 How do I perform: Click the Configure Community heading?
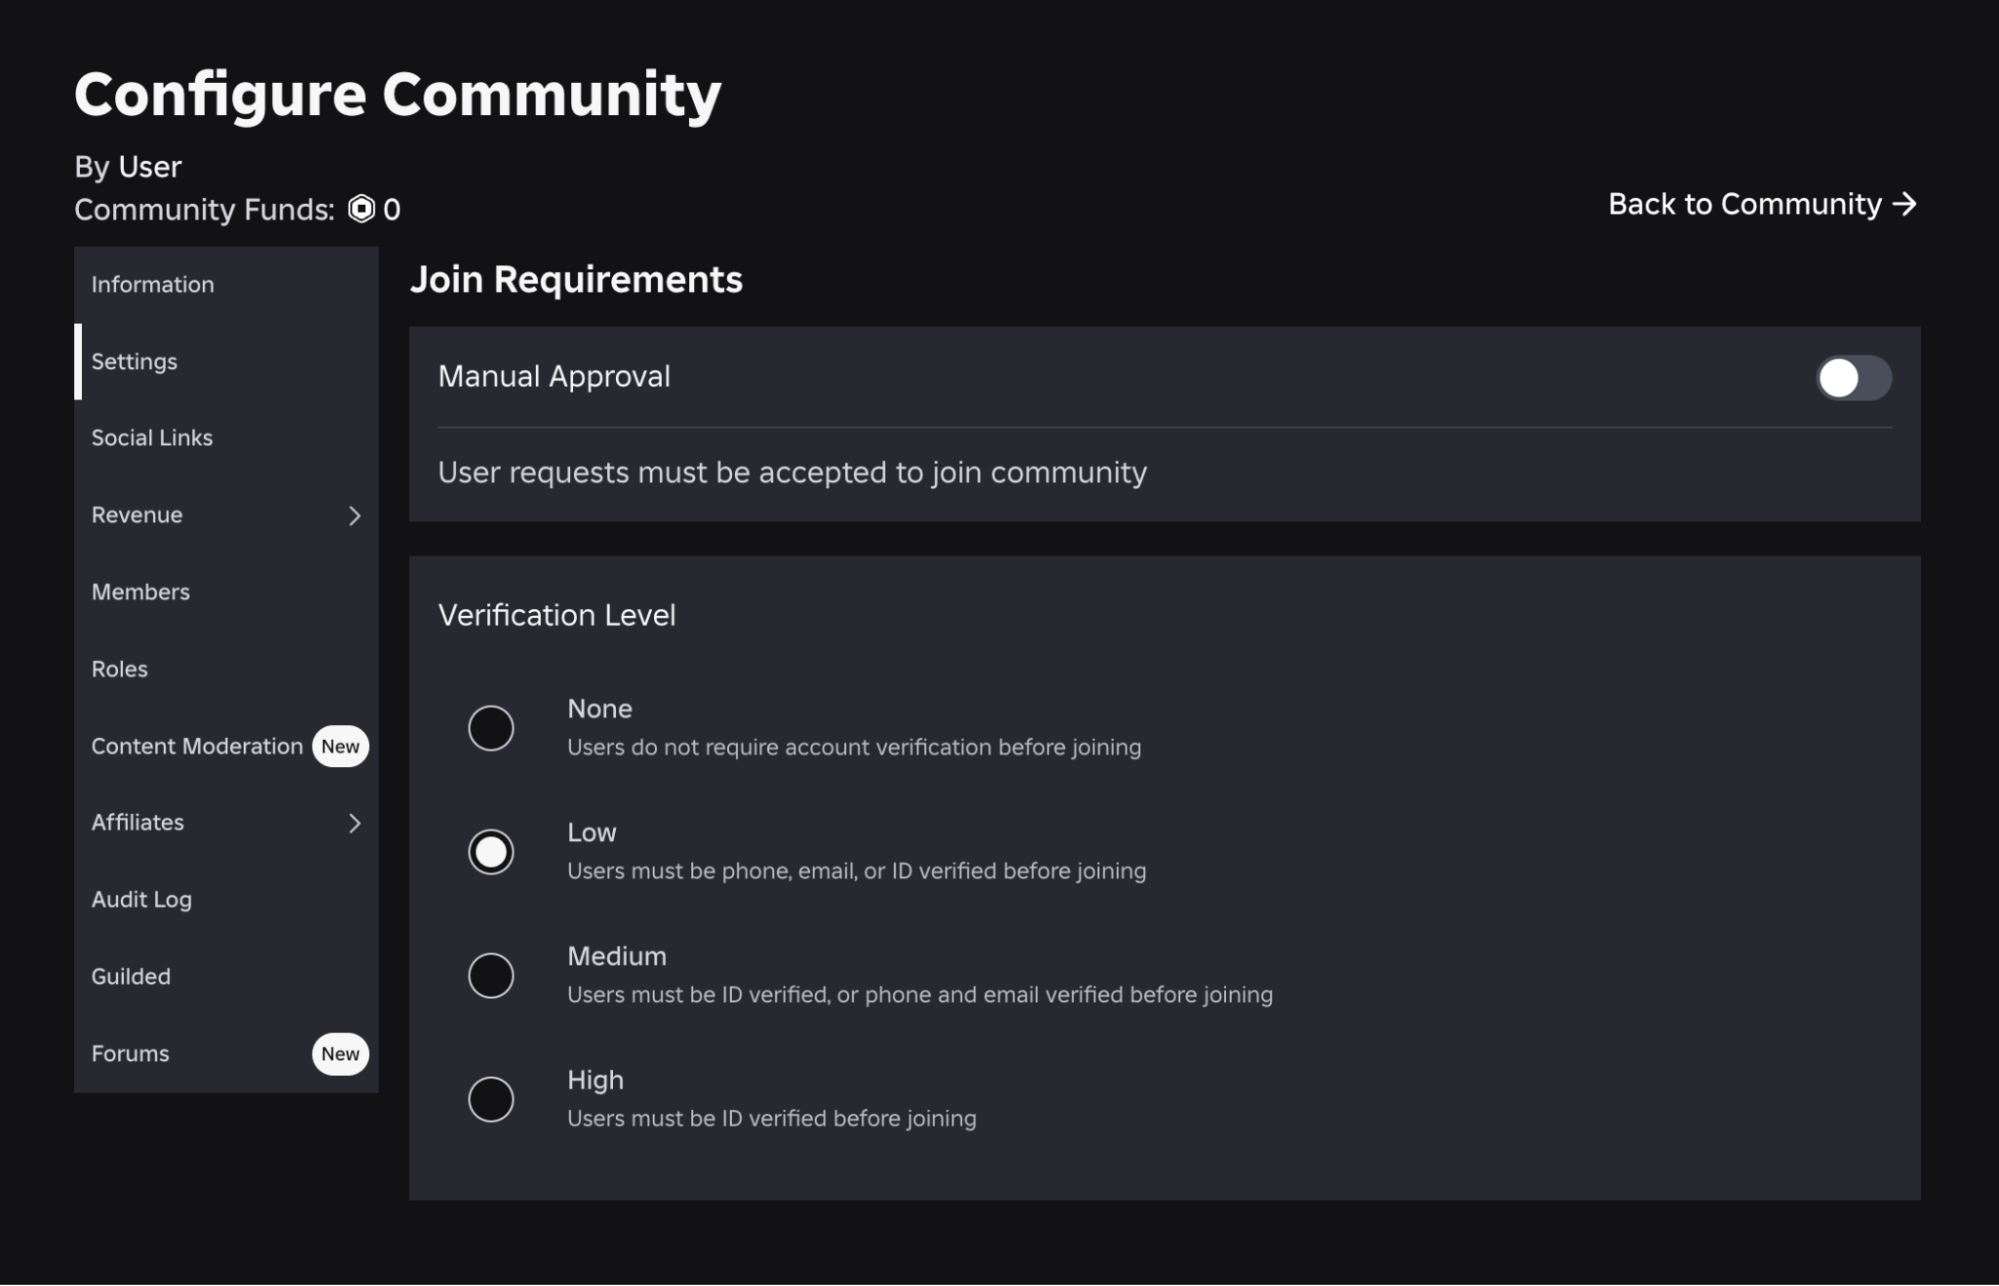click(x=396, y=93)
